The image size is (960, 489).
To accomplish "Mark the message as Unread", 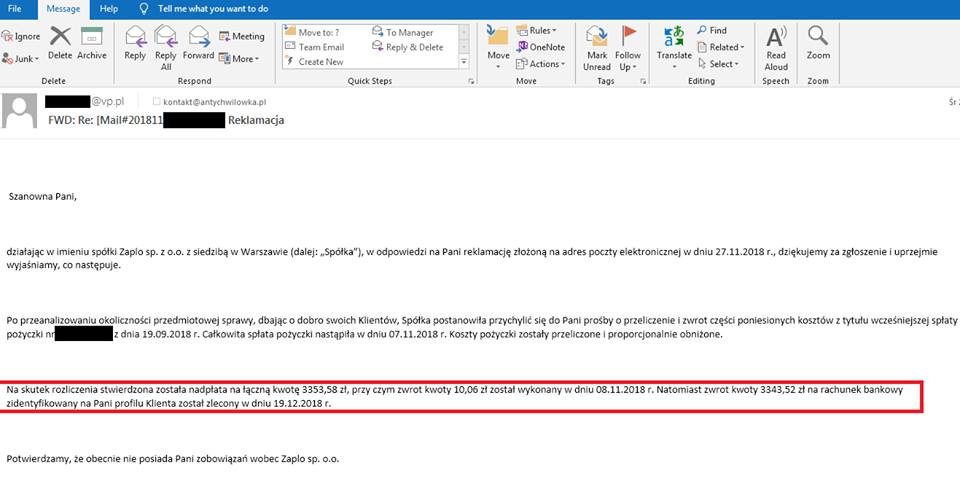I will tap(597, 48).
